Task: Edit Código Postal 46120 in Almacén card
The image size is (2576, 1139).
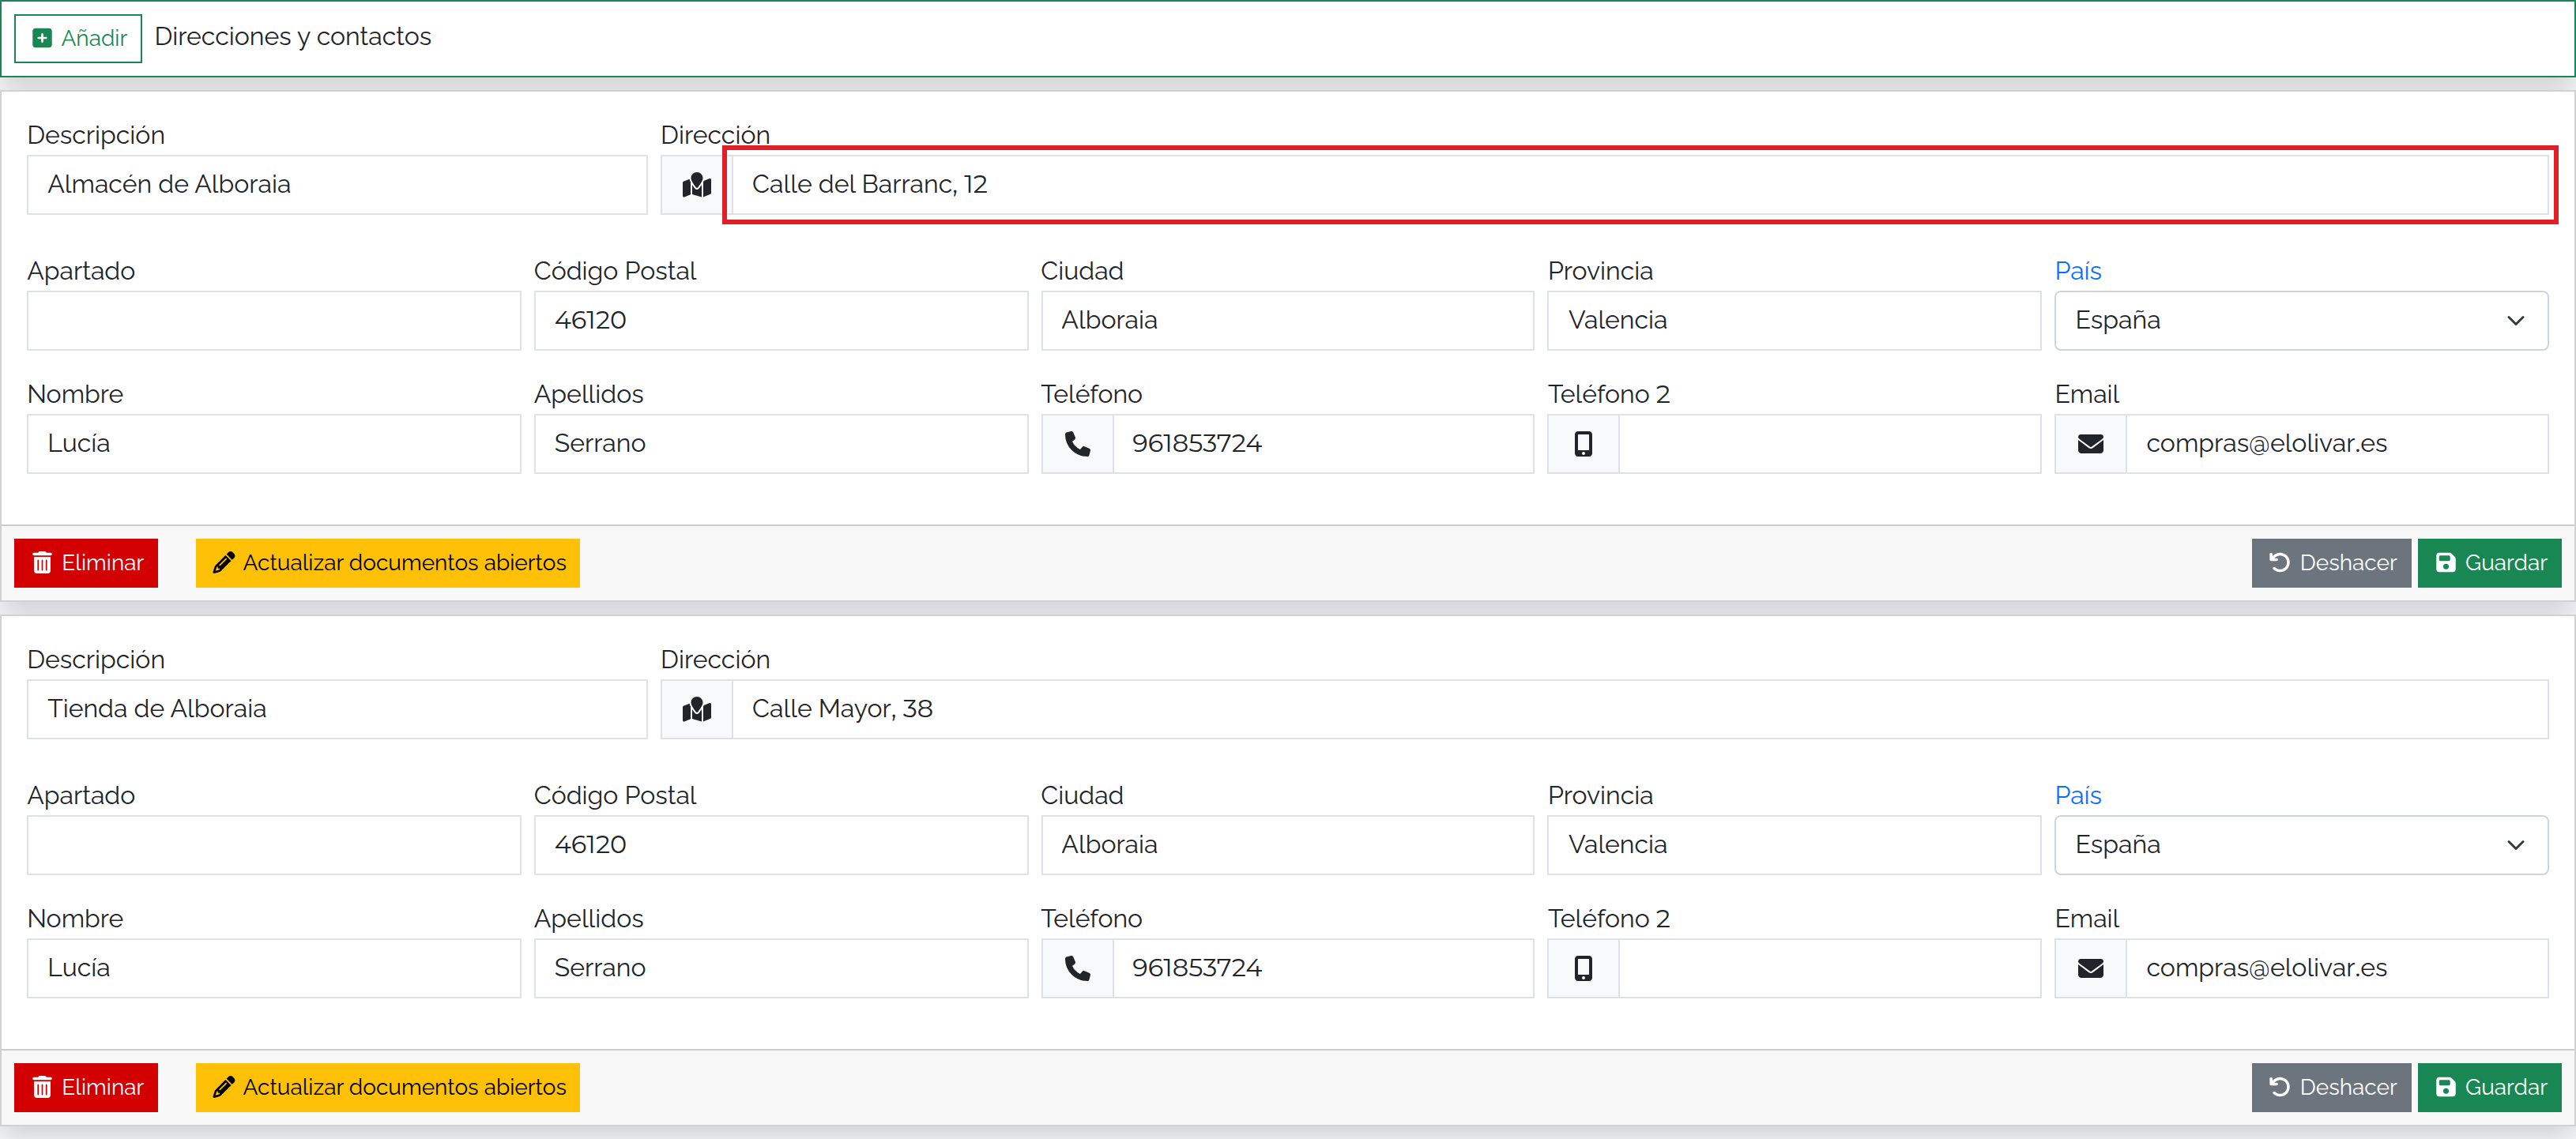Action: [781, 321]
